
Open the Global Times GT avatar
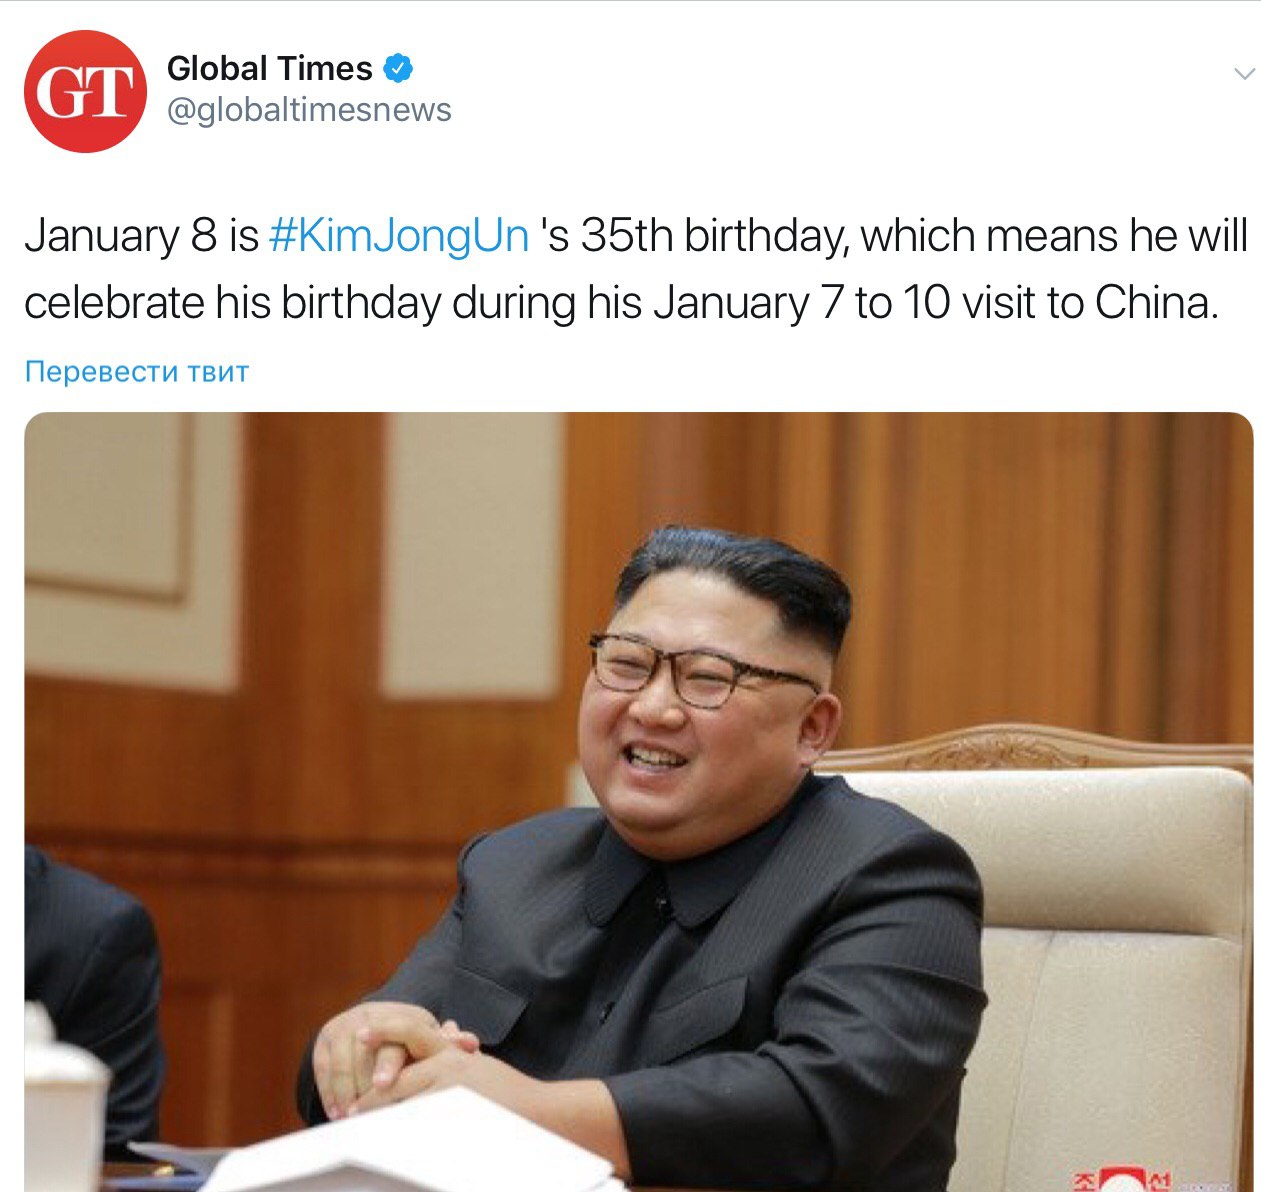pyautogui.click(x=85, y=91)
